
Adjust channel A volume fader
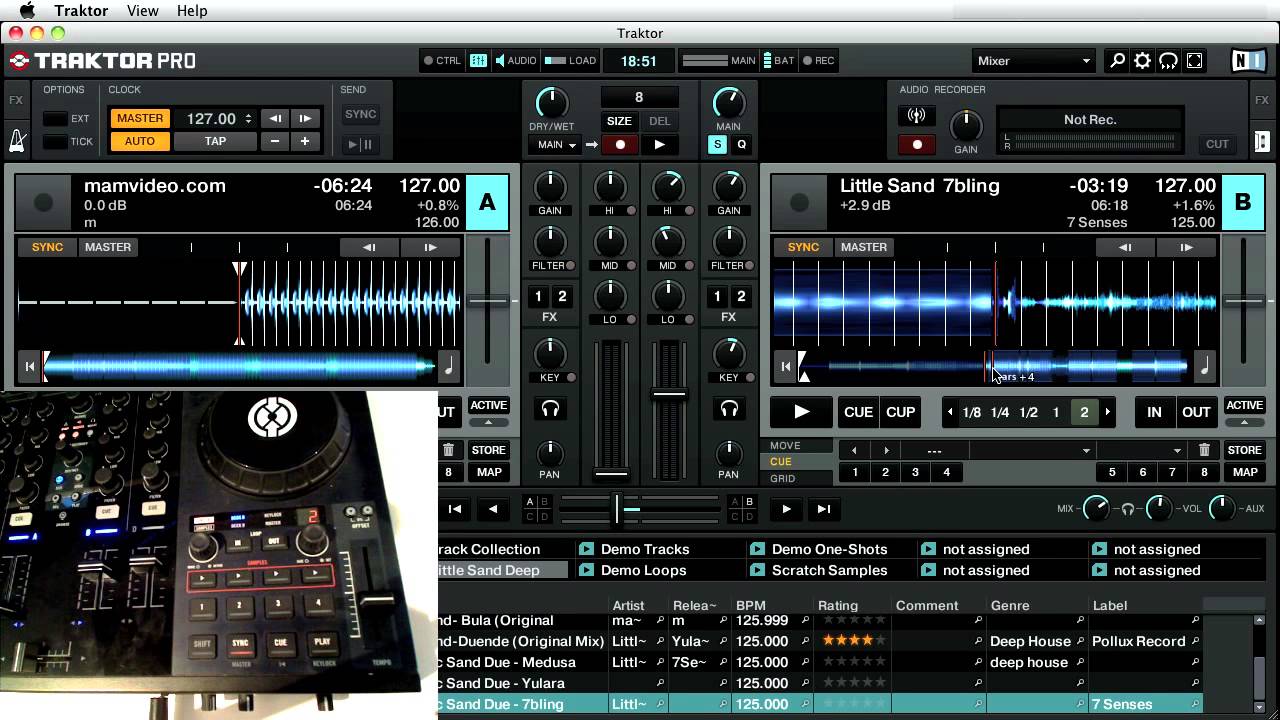611,474
